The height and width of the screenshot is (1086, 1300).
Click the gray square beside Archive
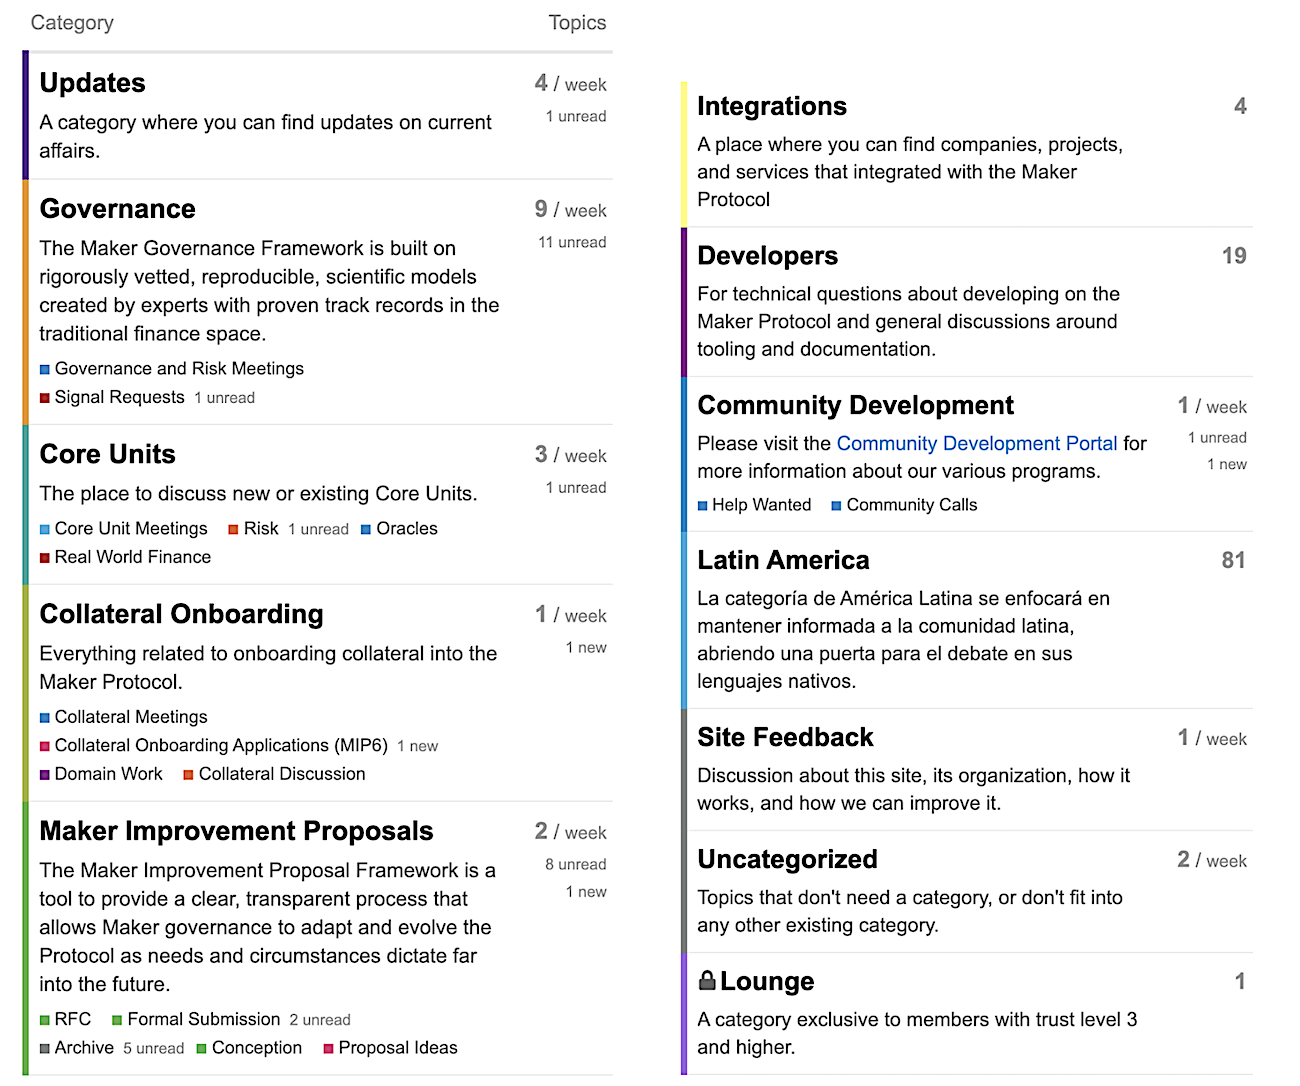(45, 1049)
